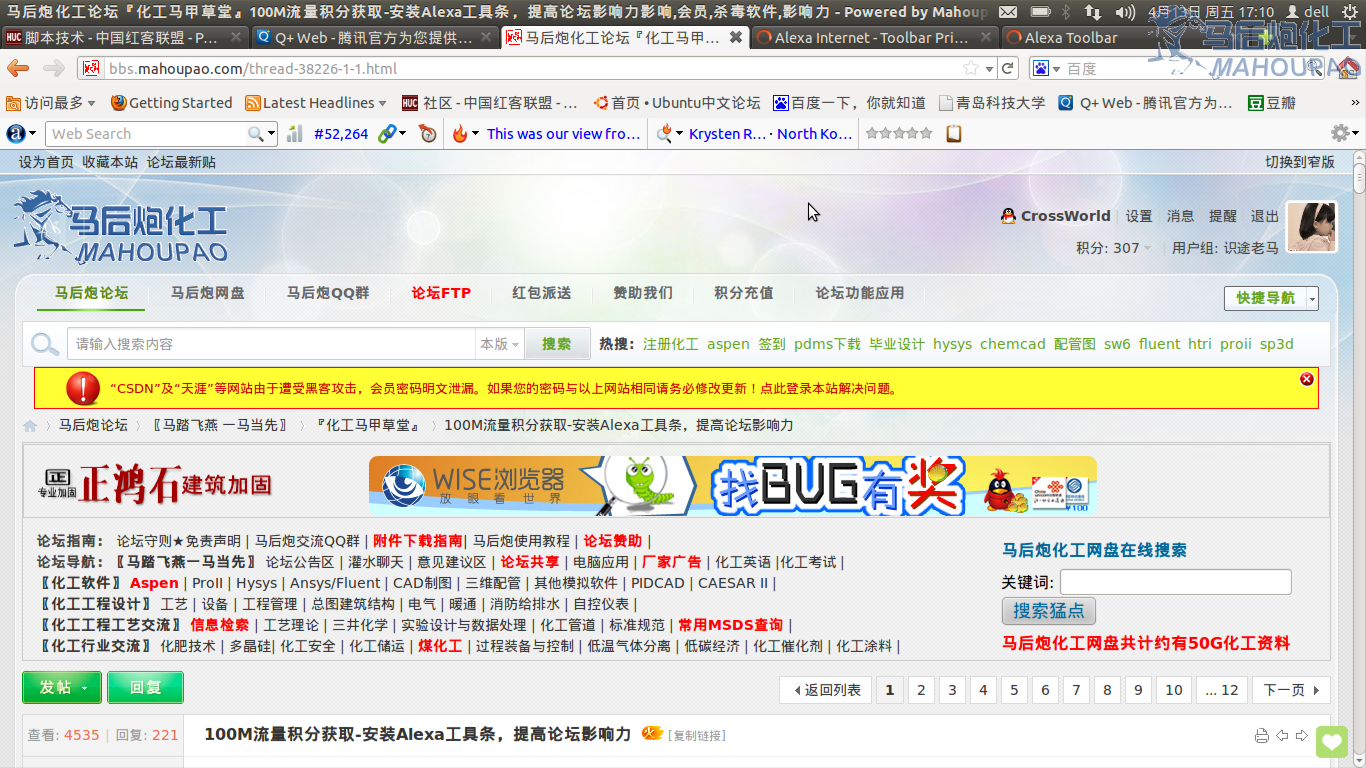Open the sound volume indicator

click(1124, 12)
